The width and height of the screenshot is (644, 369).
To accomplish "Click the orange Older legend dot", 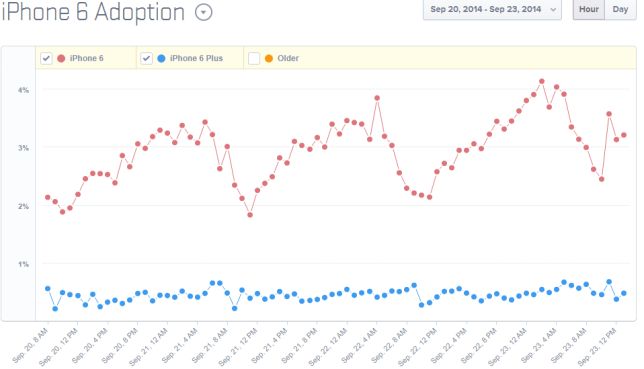I will coord(269,58).
